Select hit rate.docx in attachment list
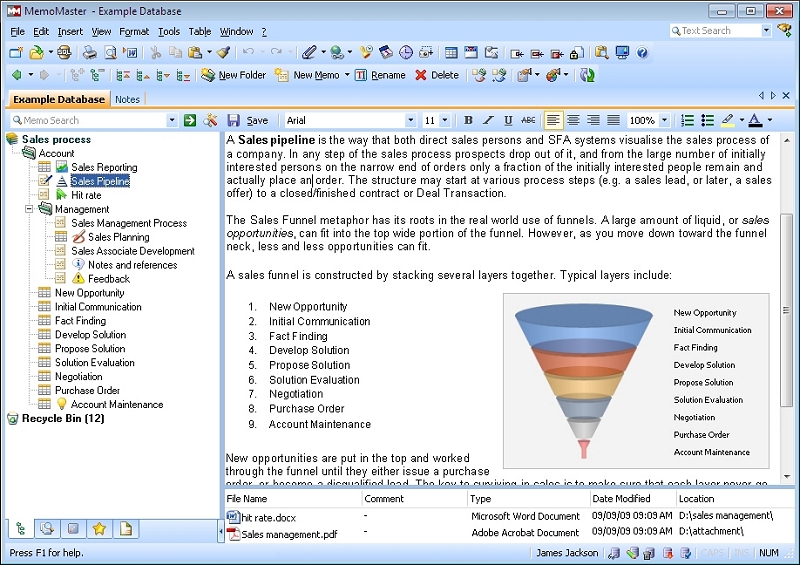The height and width of the screenshot is (565, 800). (268, 517)
